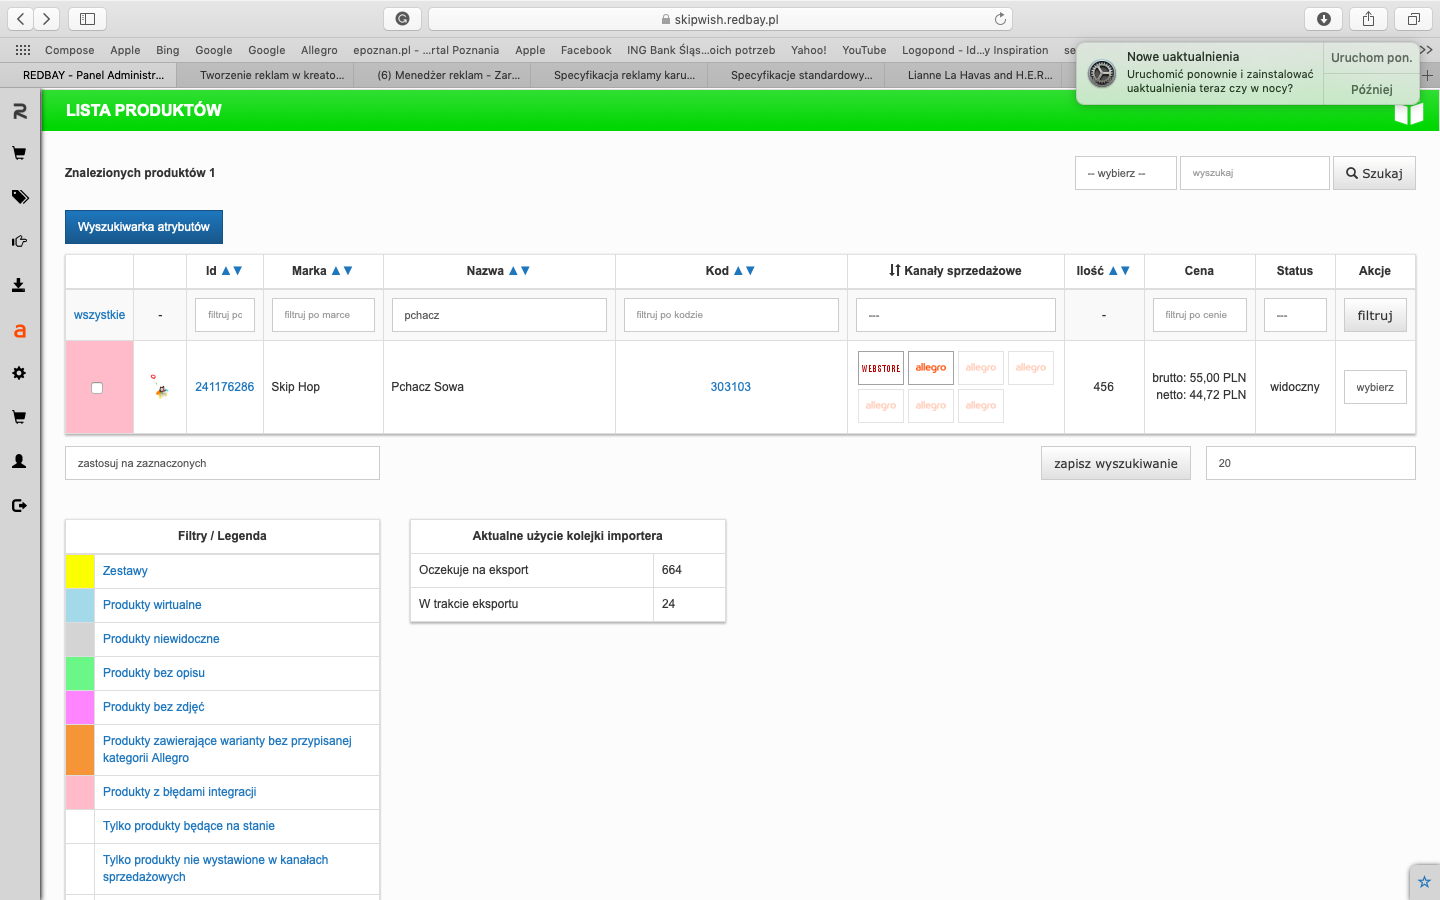Expand the Kanały sprzedażowe filter dropdown
This screenshot has height=900, width=1440.
click(x=955, y=315)
